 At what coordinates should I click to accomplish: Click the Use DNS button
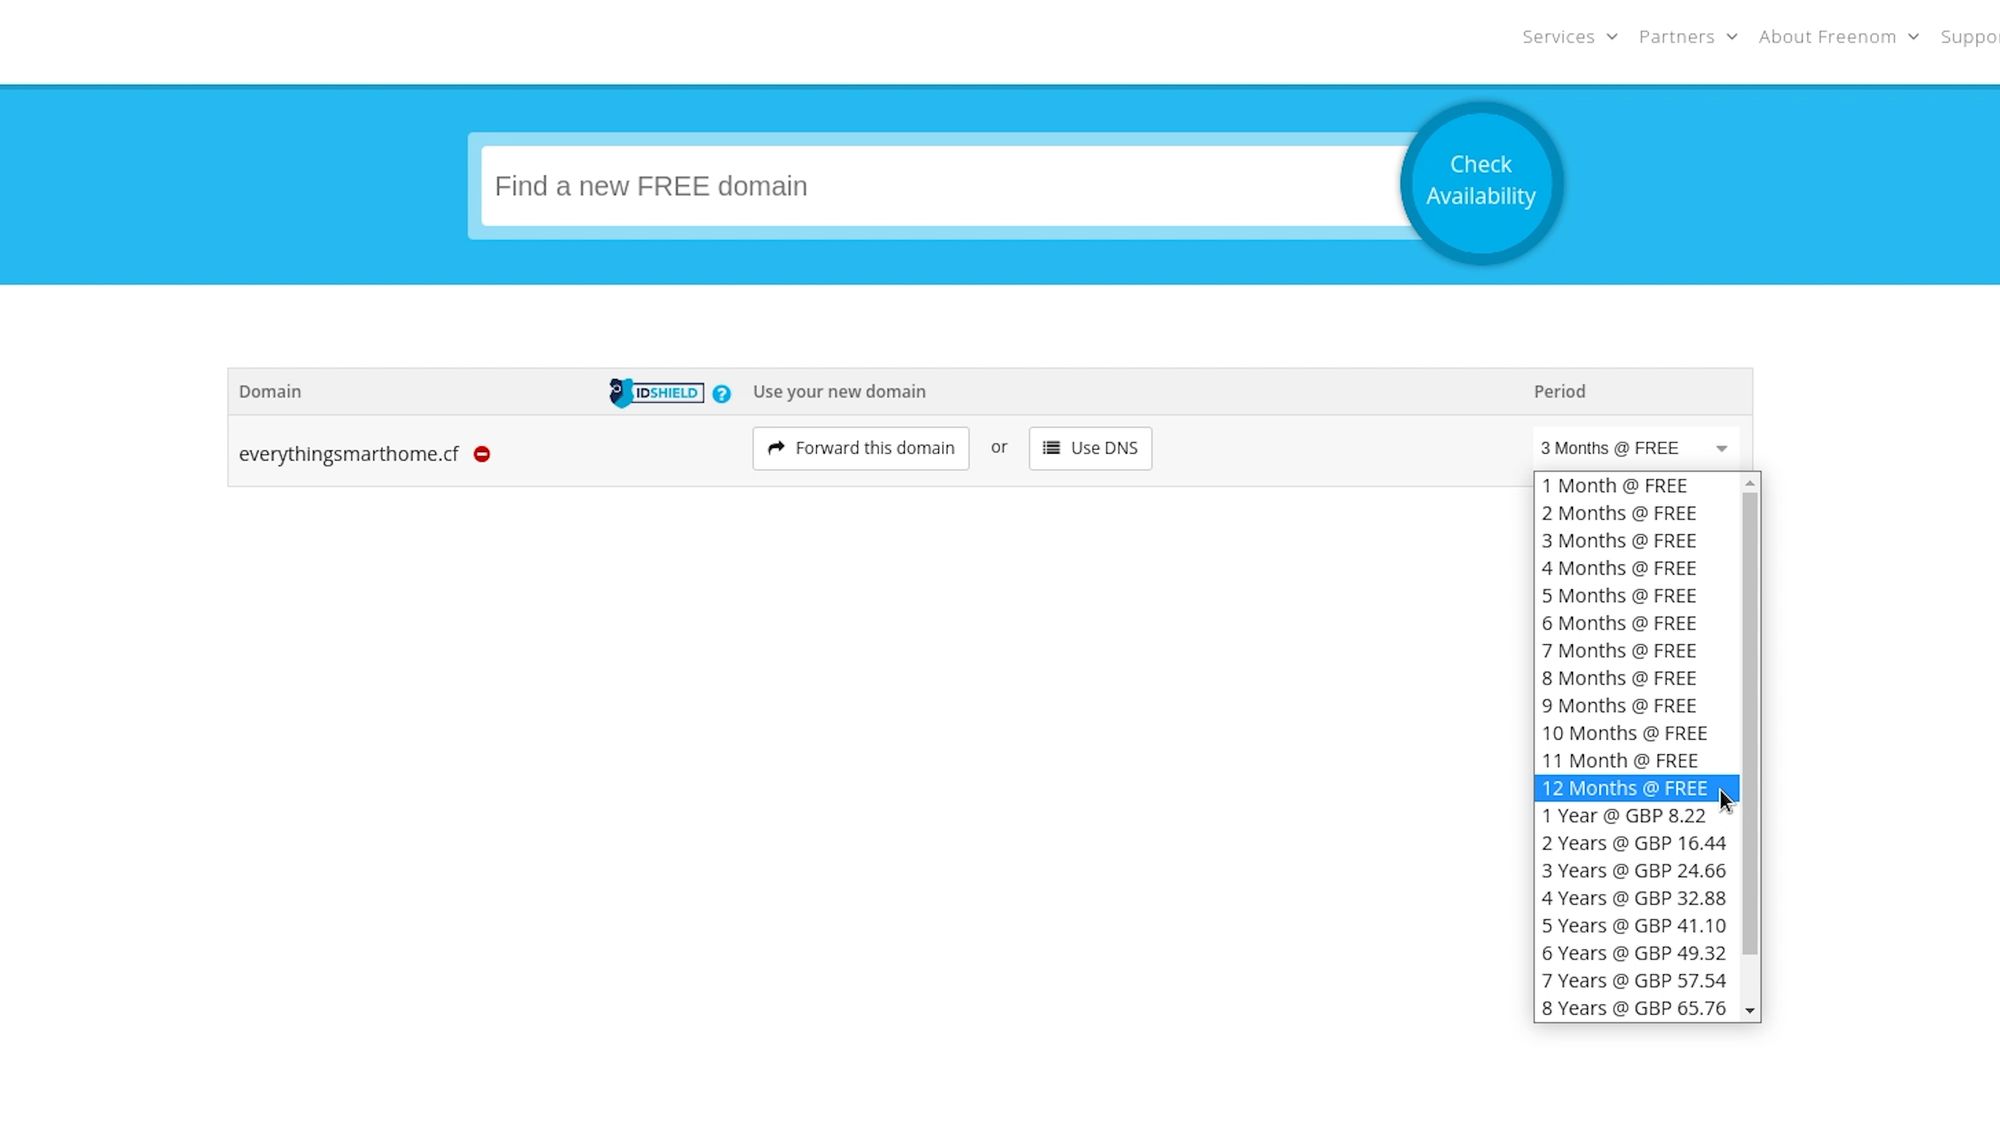click(x=1090, y=448)
